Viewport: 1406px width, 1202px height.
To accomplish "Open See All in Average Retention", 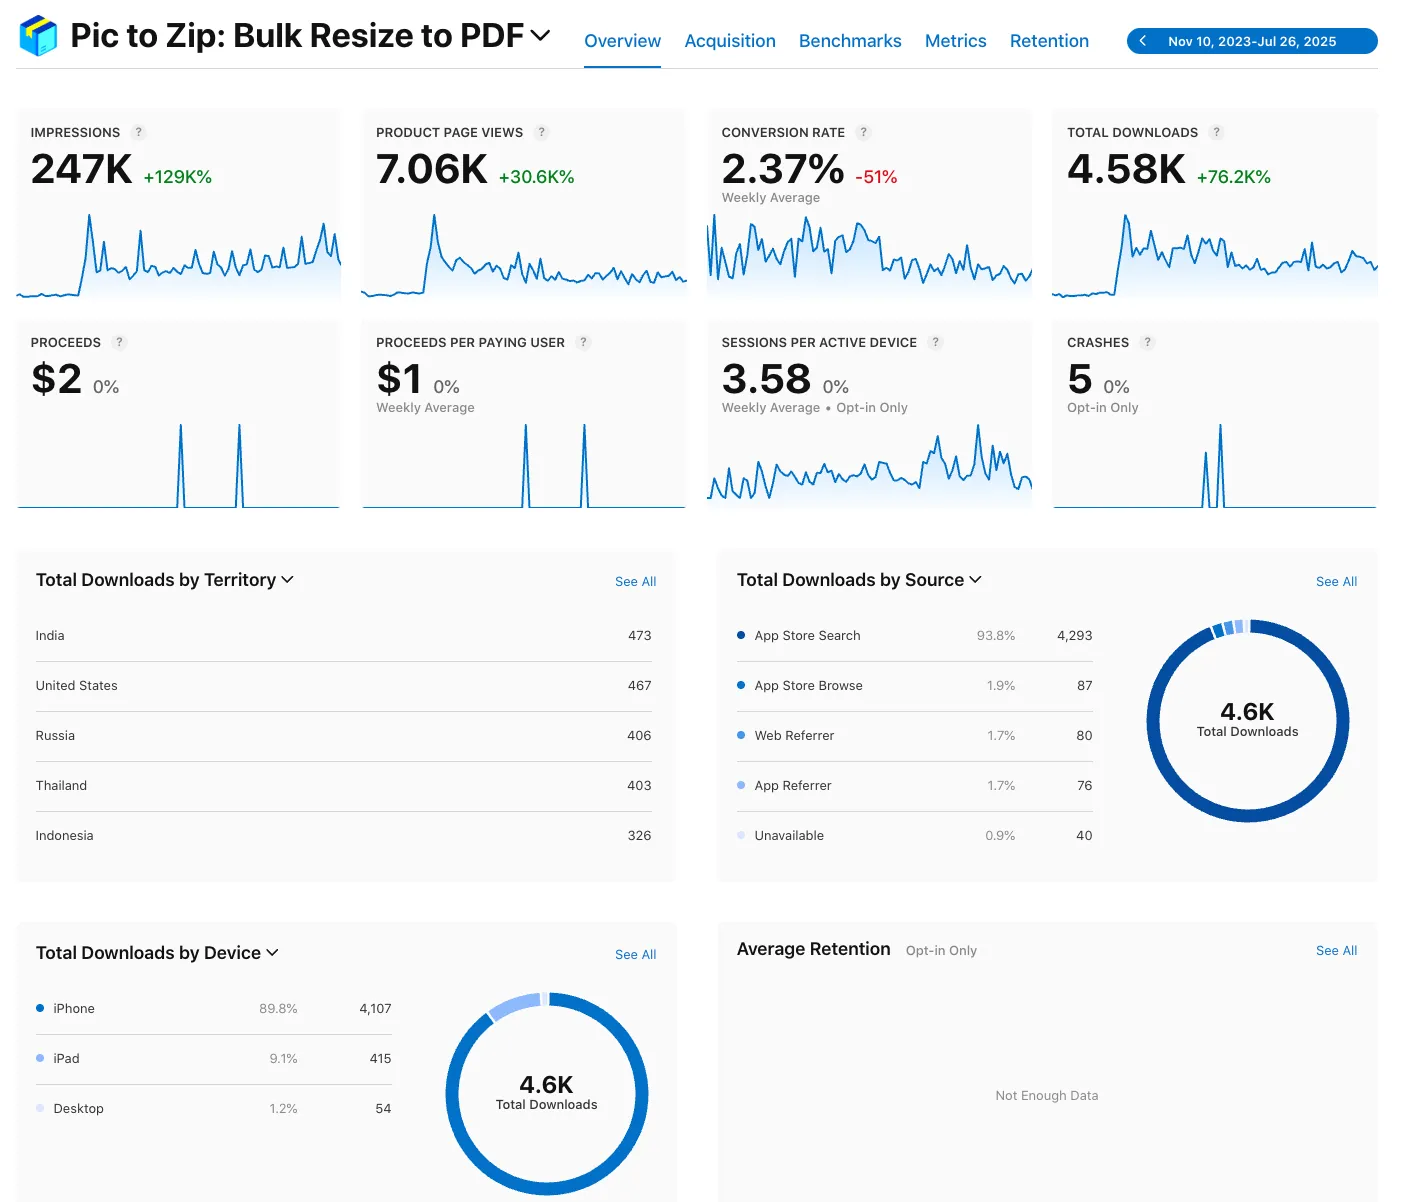I will point(1336,951).
